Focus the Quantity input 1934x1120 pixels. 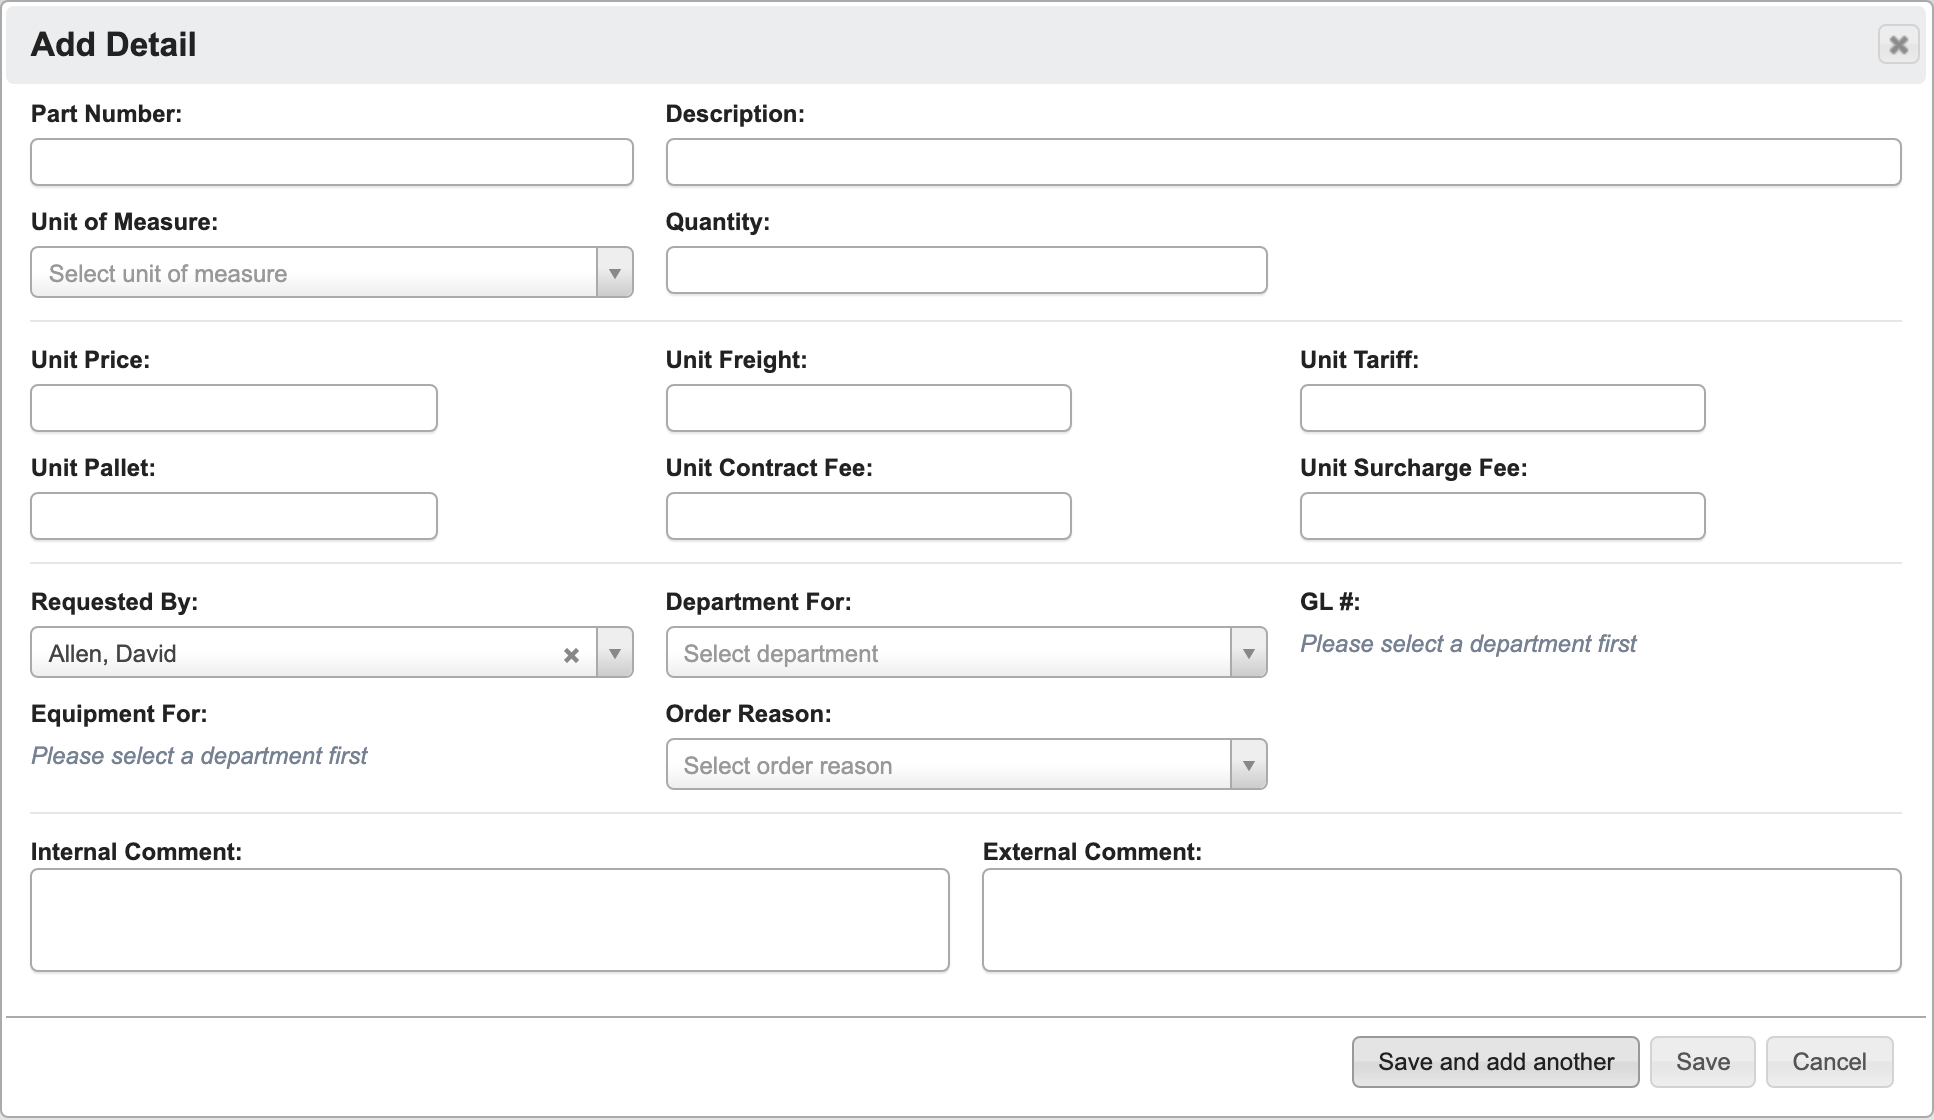click(966, 270)
